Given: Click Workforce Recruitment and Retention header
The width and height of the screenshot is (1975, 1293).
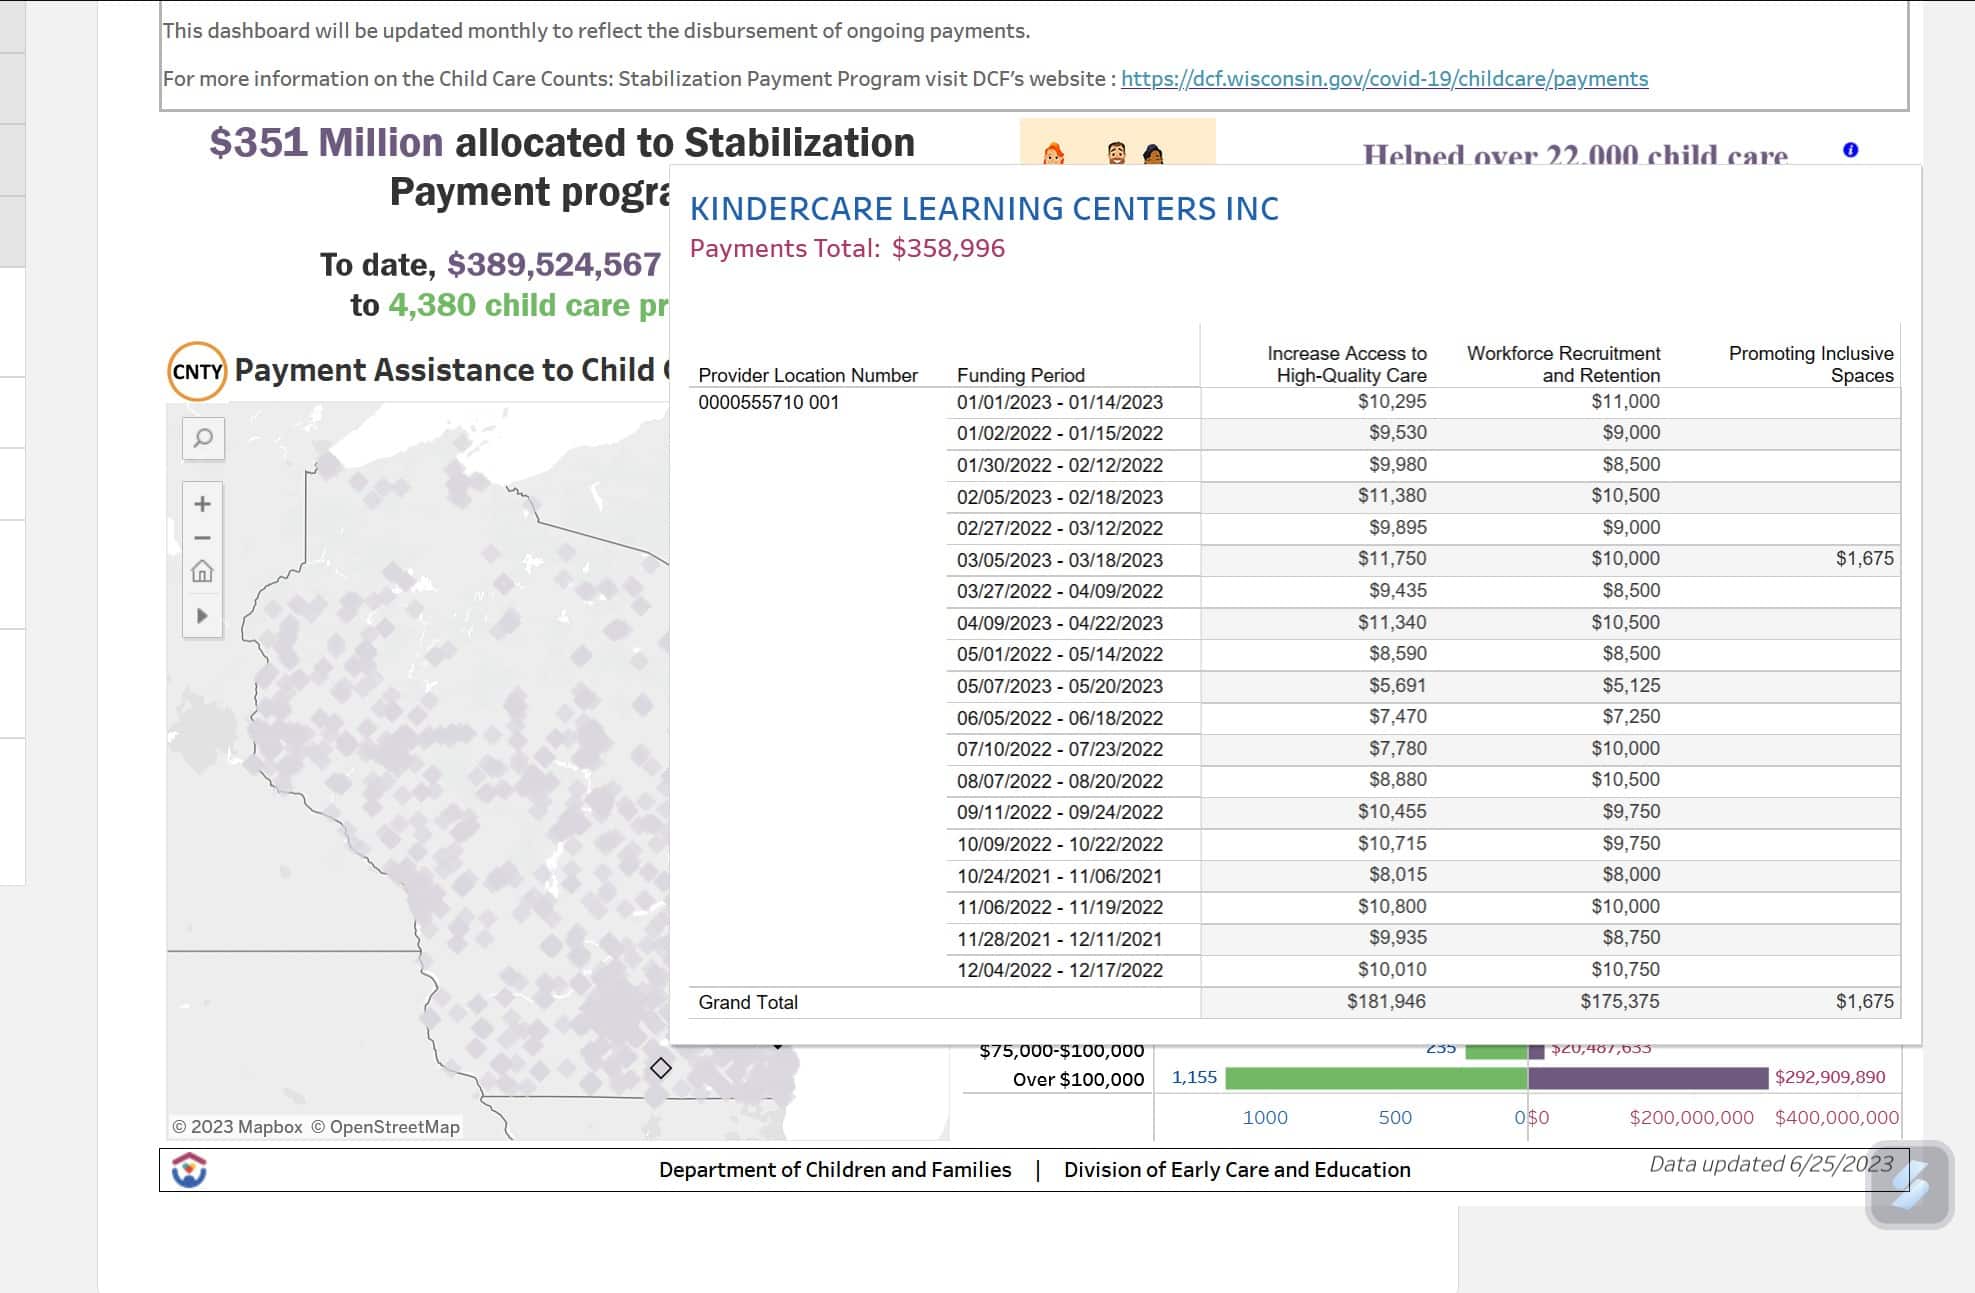Looking at the screenshot, I should pyautogui.click(x=1563, y=364).
